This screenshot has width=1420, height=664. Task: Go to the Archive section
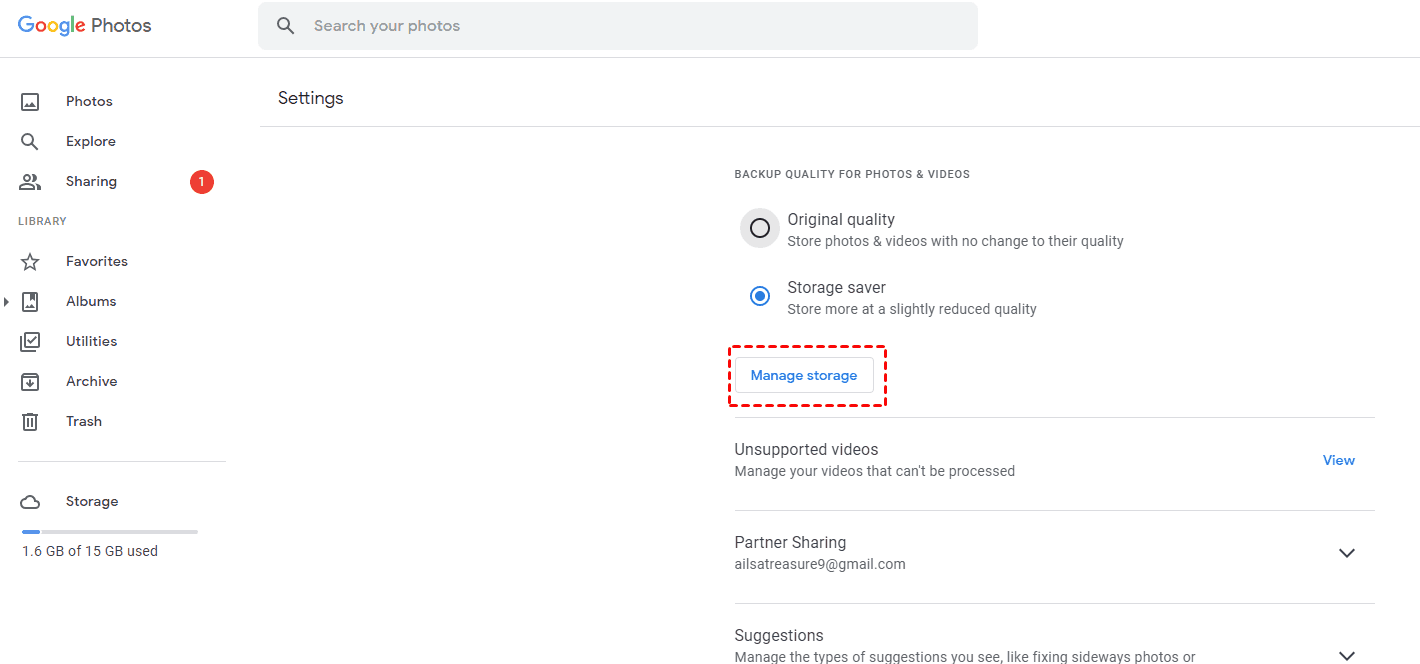coord(91,382)
